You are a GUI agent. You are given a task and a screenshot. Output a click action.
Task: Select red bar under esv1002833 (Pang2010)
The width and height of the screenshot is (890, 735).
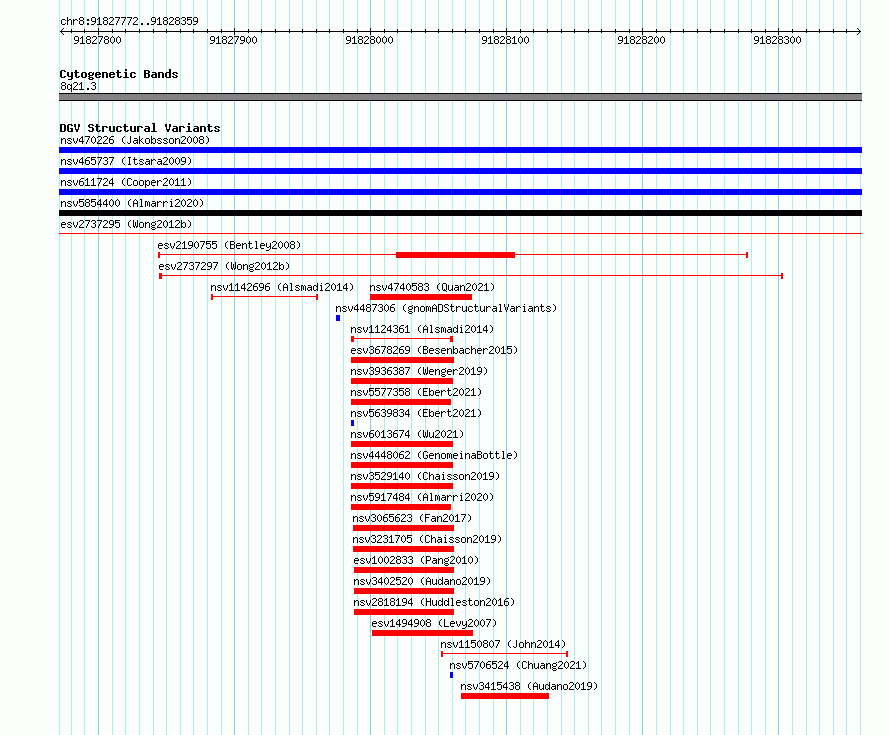click(404, 570)
